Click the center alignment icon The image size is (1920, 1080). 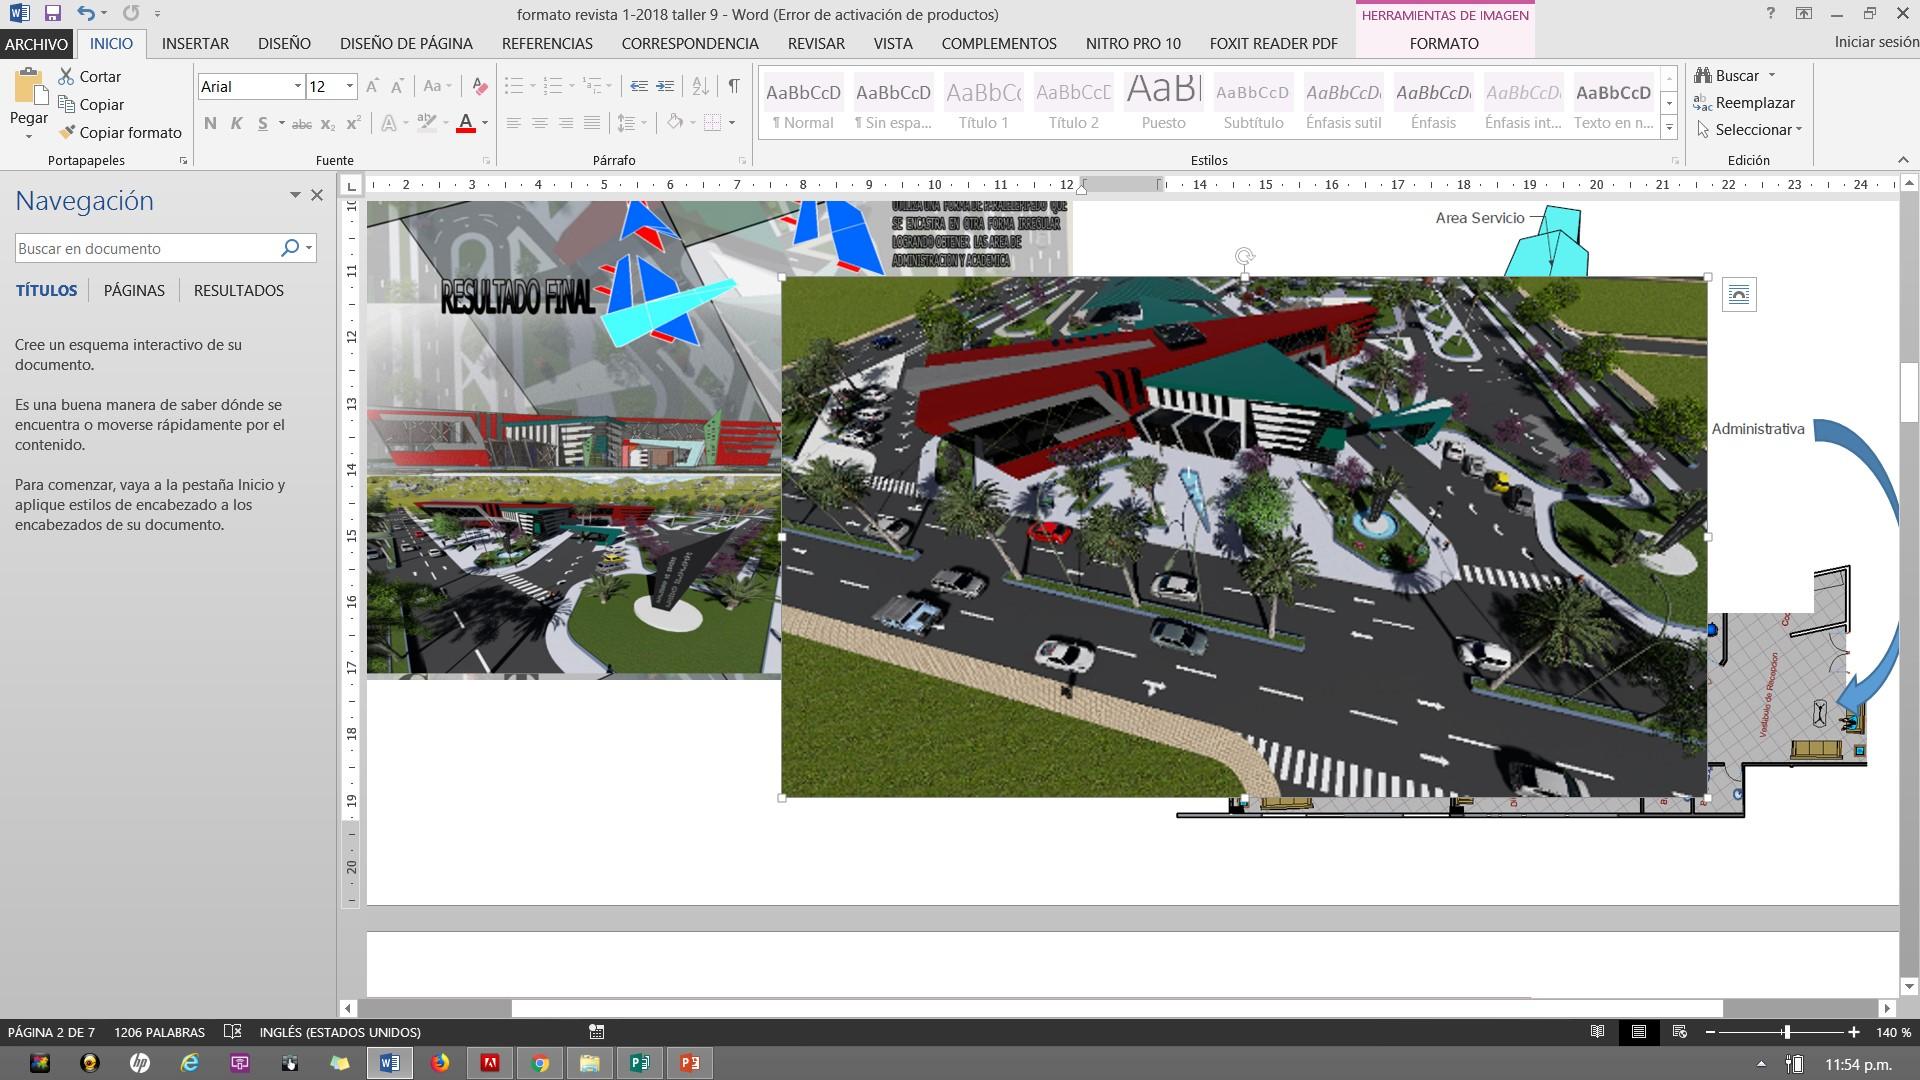[x=539, y=123]
